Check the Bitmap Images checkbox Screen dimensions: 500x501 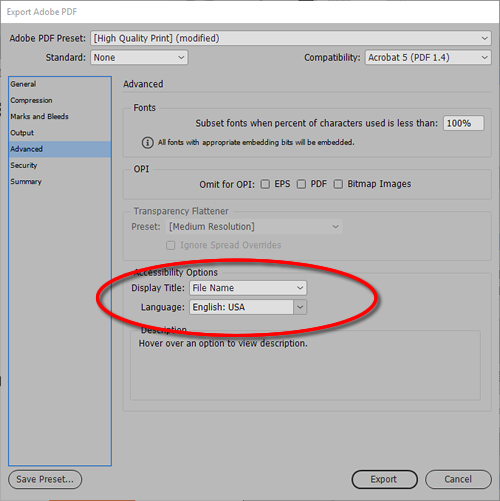(x=338, y=184)
